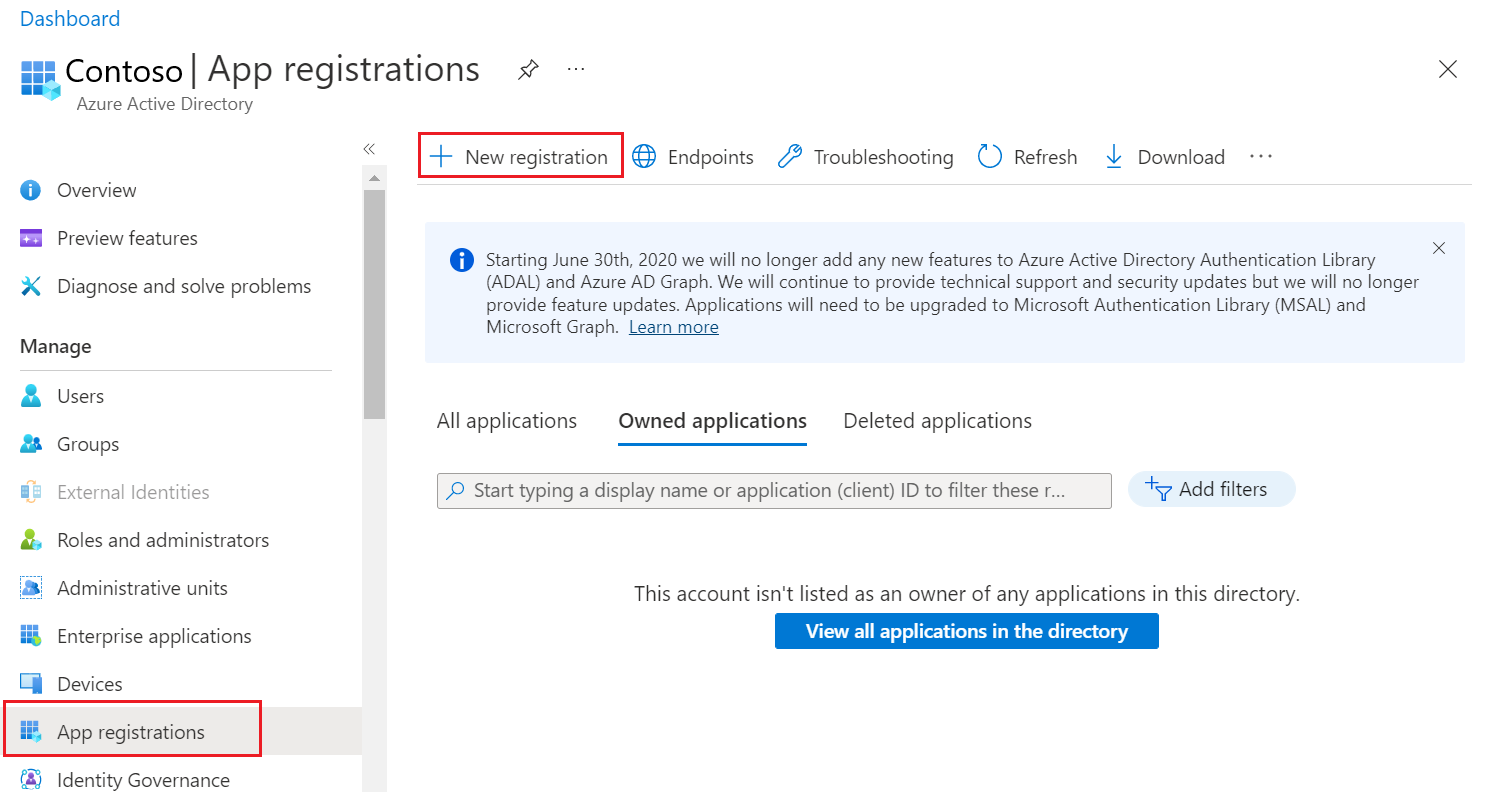1498x792 pixels.
Task: Open Troubleshooting wrench icon
Action: click(x=790, y=157)
